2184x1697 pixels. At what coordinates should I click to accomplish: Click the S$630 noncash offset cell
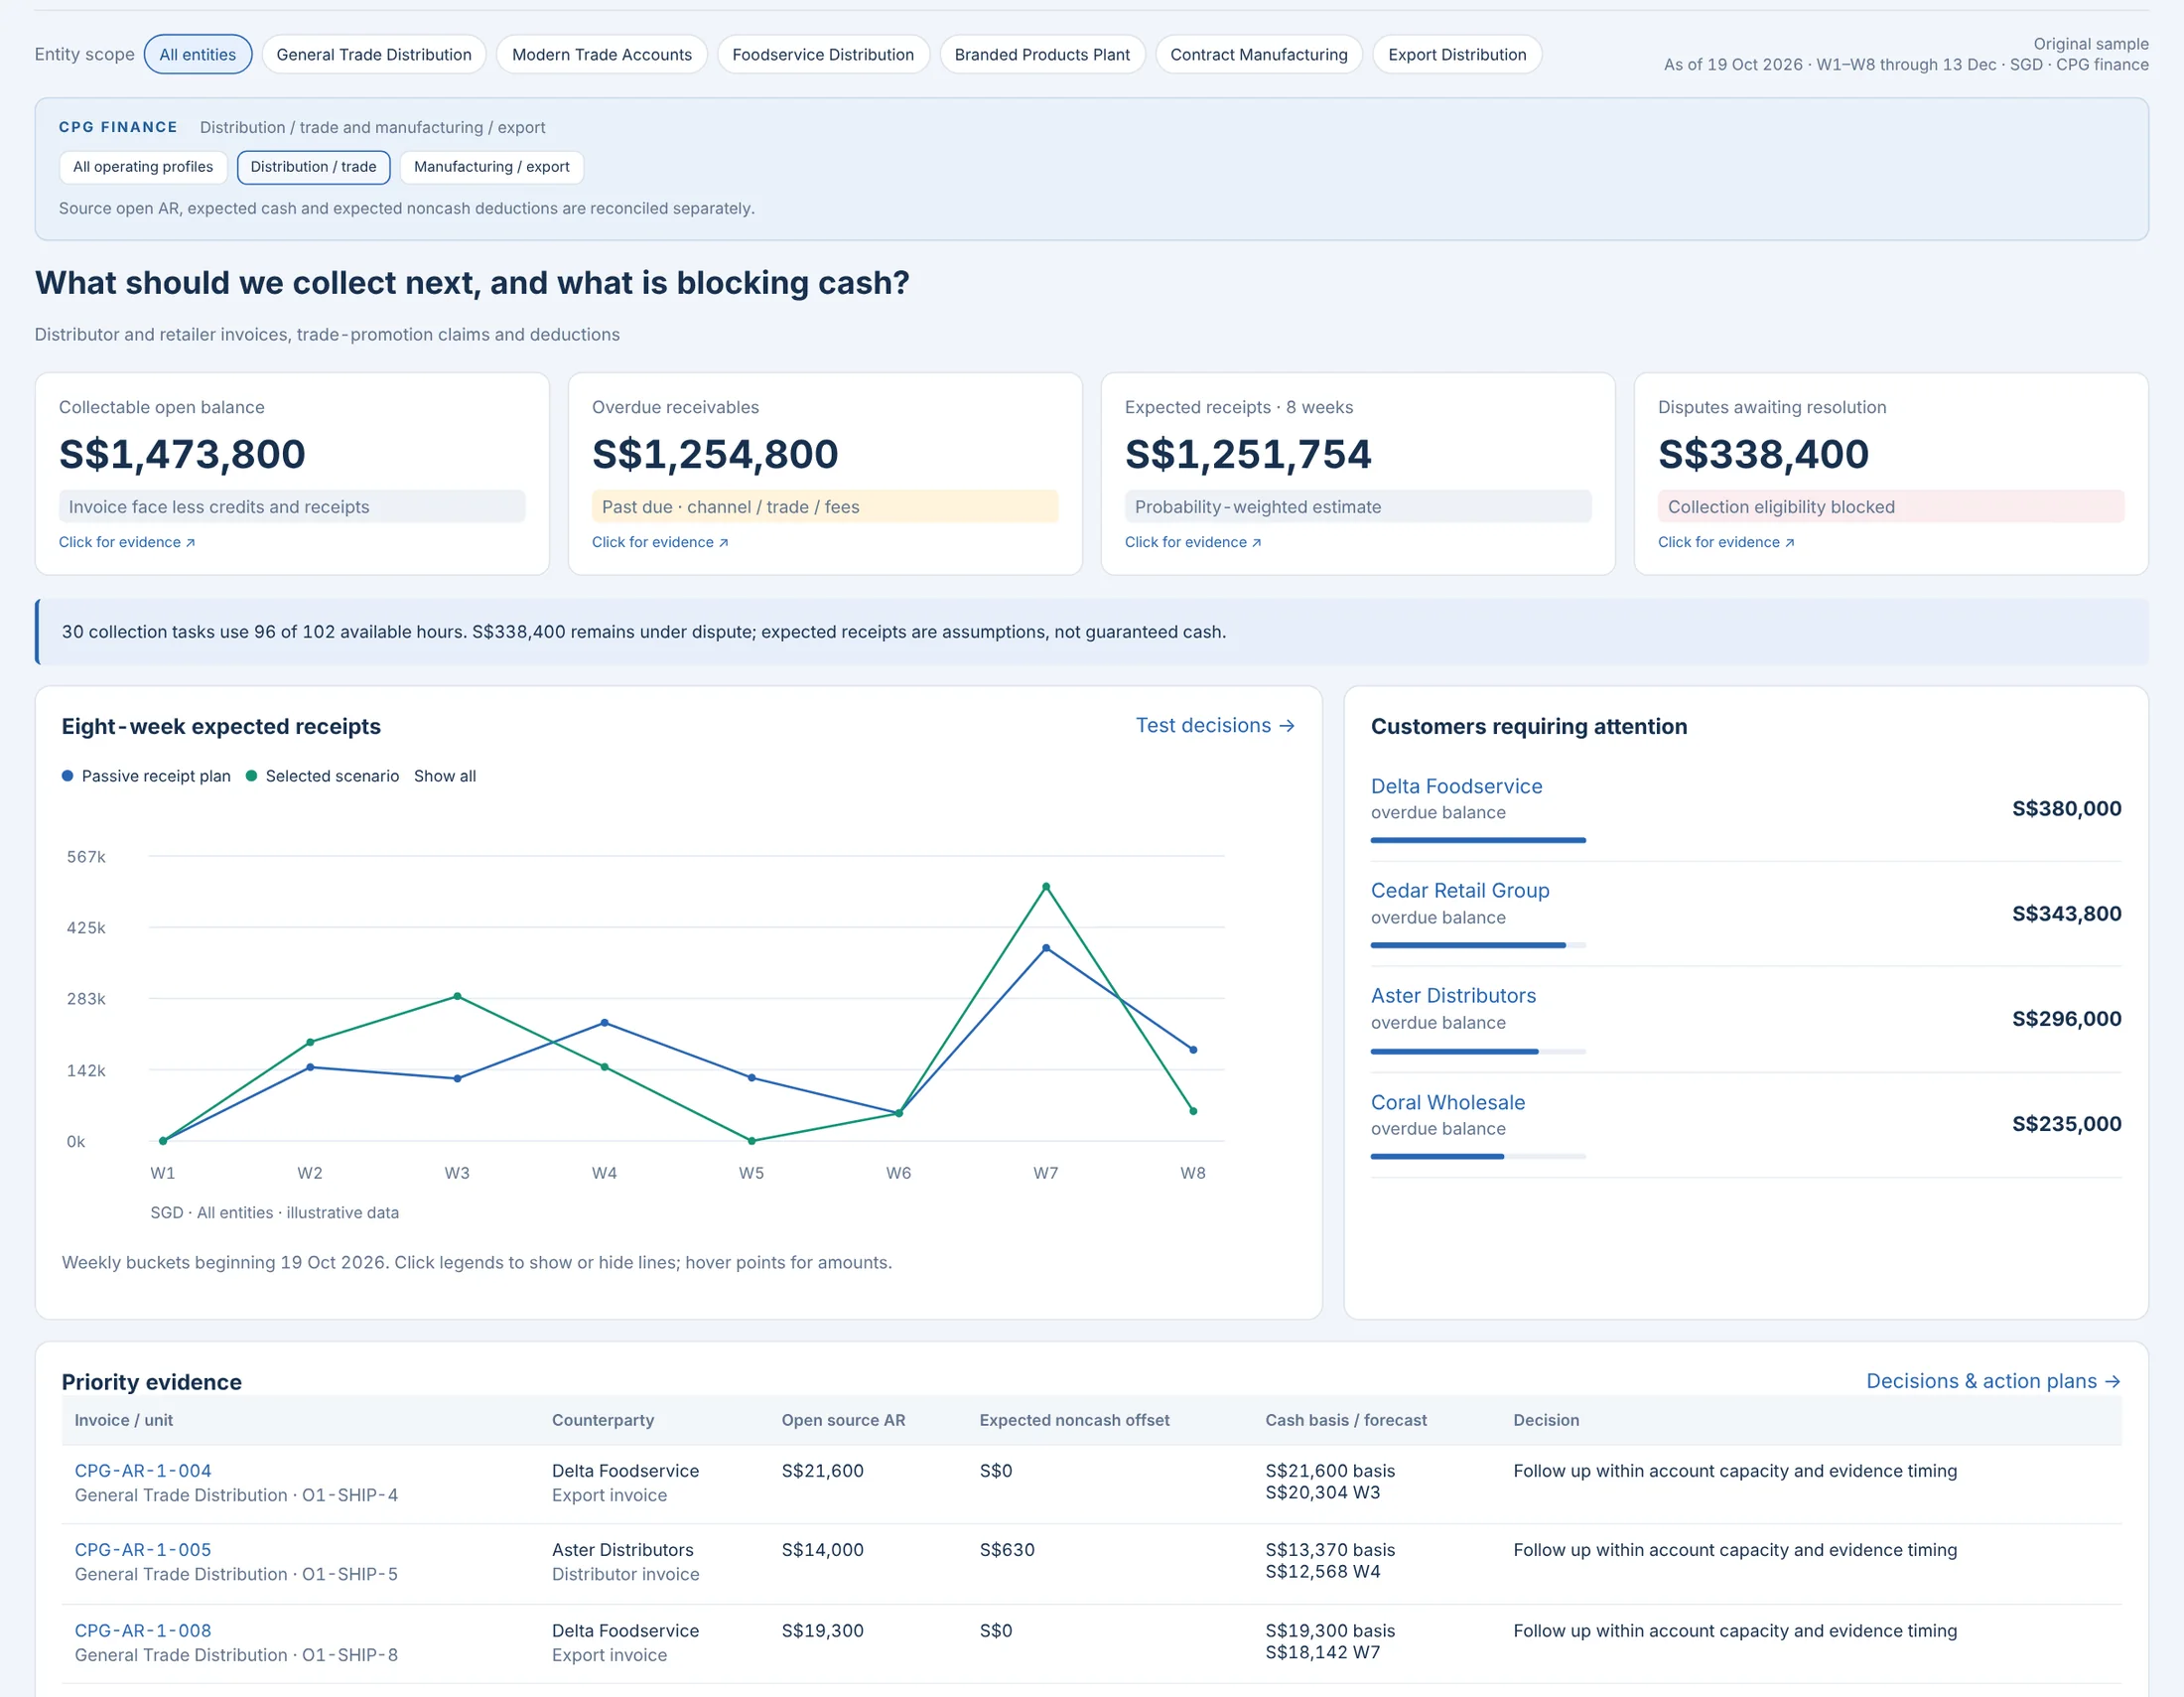tap(1007, 1550)
